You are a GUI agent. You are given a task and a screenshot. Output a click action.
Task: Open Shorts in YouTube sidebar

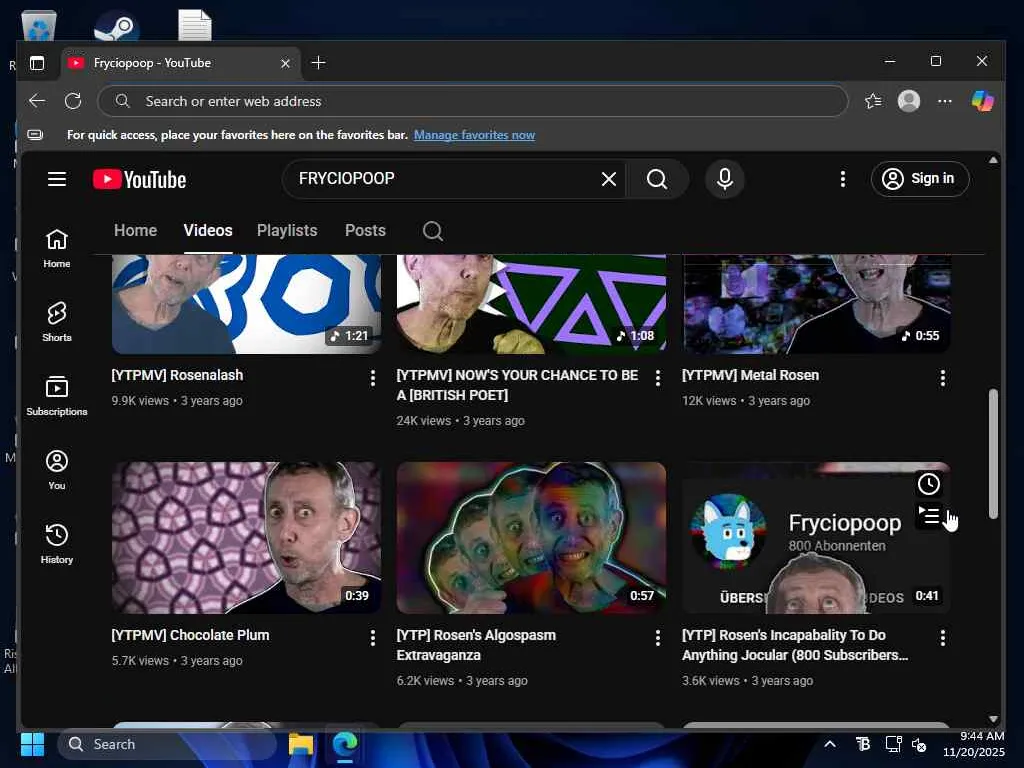pos(57,322)
